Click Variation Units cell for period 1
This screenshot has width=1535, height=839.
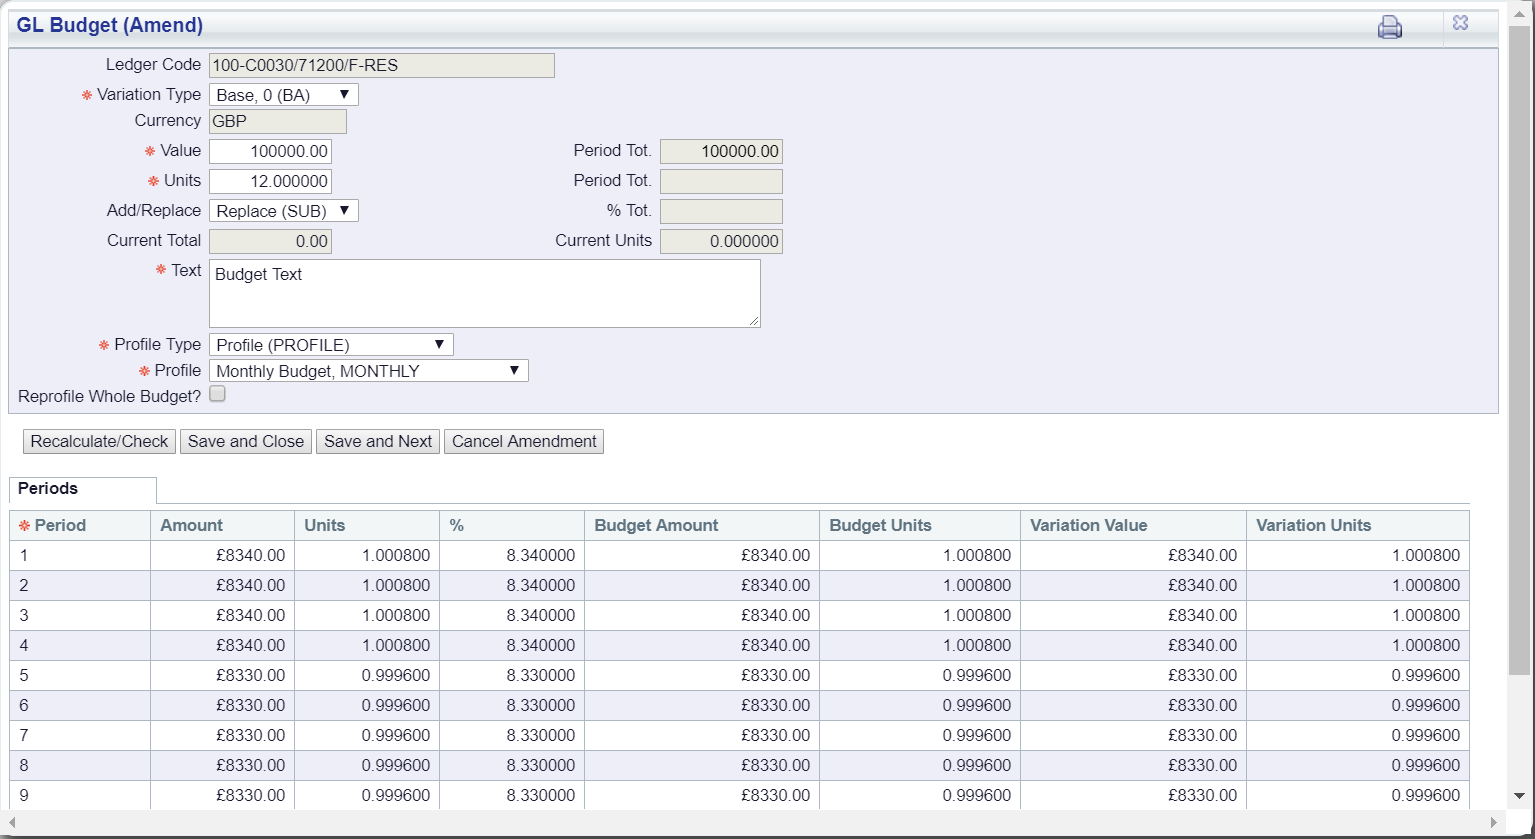click(1358, 555)
